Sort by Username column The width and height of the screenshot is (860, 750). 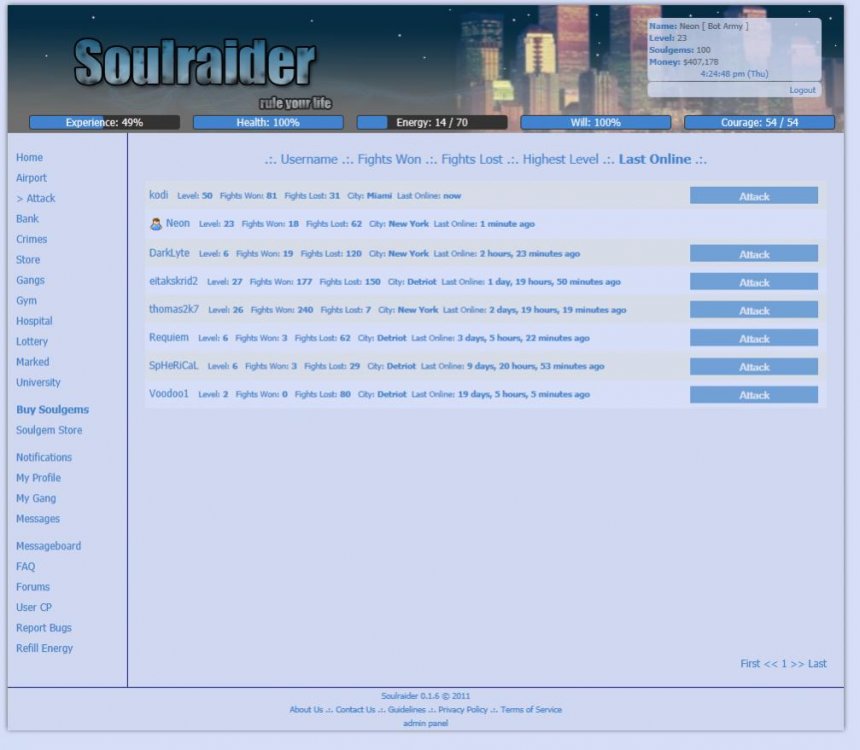(308, 160)
